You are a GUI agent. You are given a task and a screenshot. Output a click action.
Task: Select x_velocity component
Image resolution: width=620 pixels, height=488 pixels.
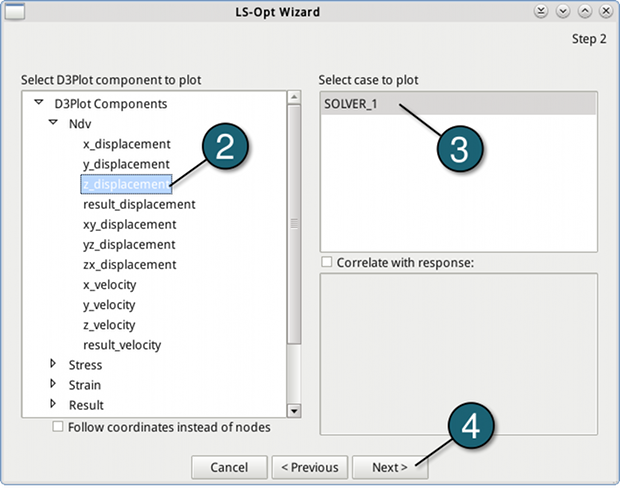click(x=110, y=285)
